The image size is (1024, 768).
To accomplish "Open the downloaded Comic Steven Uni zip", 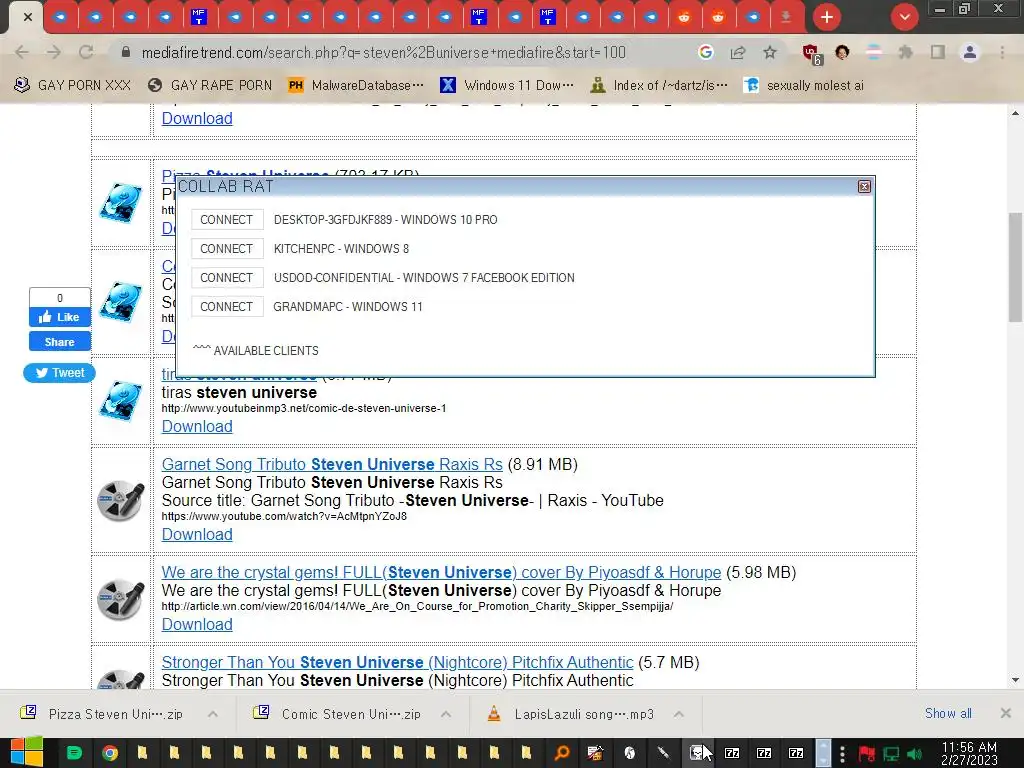I will click(x=337, y=714).
